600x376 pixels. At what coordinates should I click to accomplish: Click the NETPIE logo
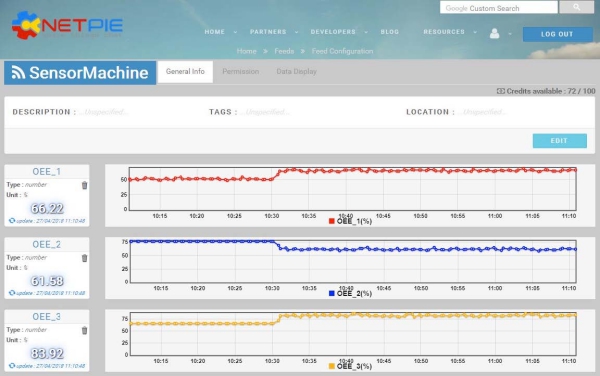point(67,25)
